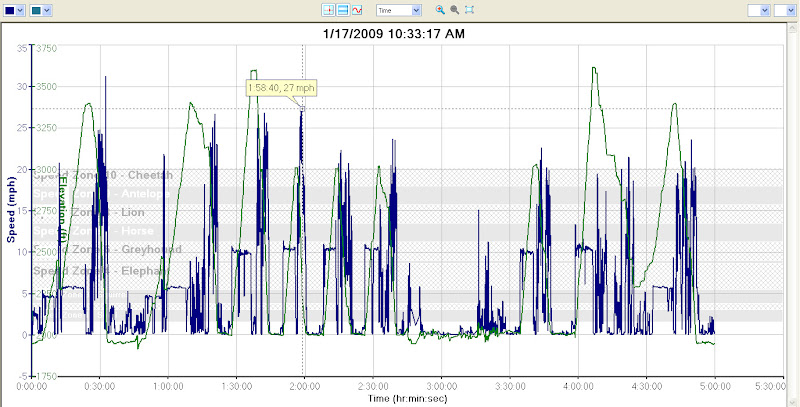The image size is (800, 407).
Task: Open the first blank dropdown at top right
Action: pyautogui.click(x=759, y=10)
